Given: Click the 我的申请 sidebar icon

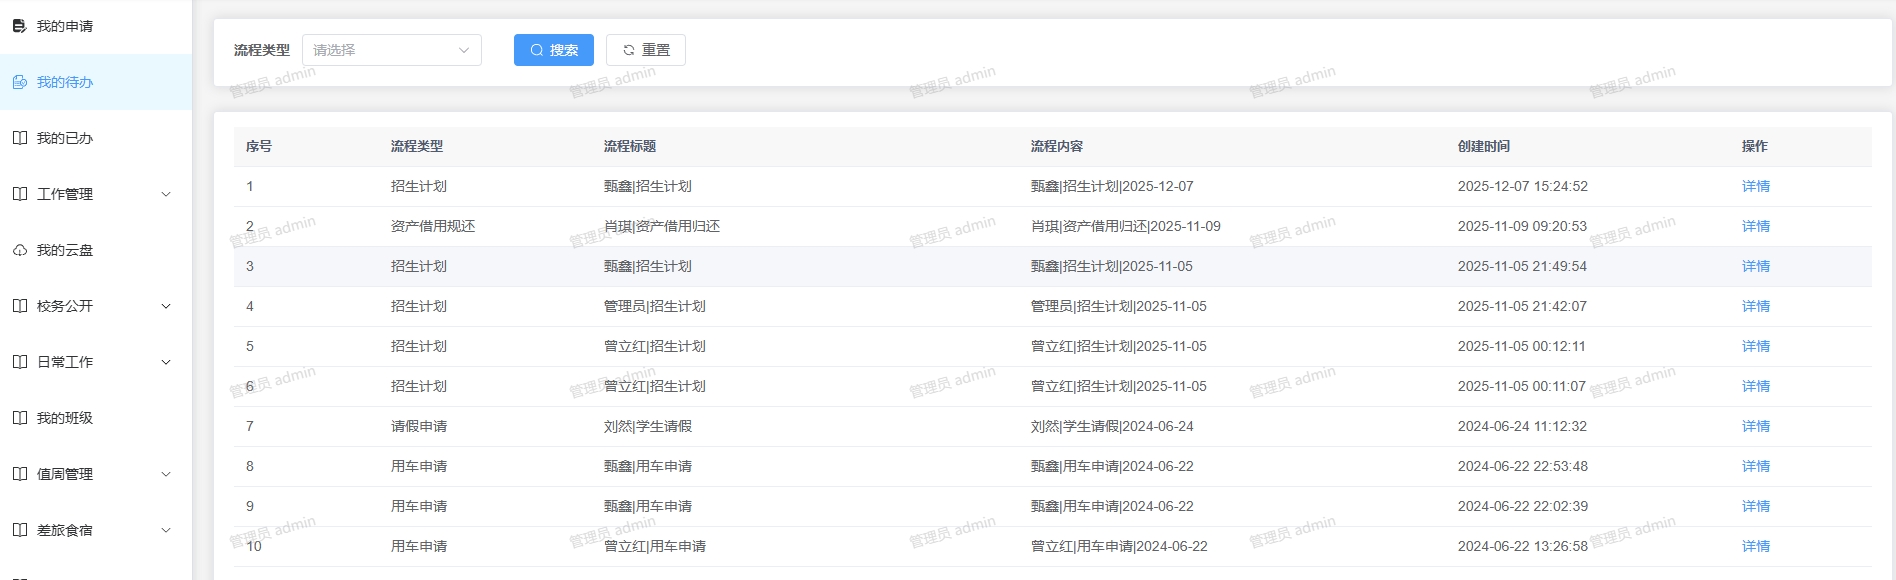Looking at the screenshot, I should 19,26.
